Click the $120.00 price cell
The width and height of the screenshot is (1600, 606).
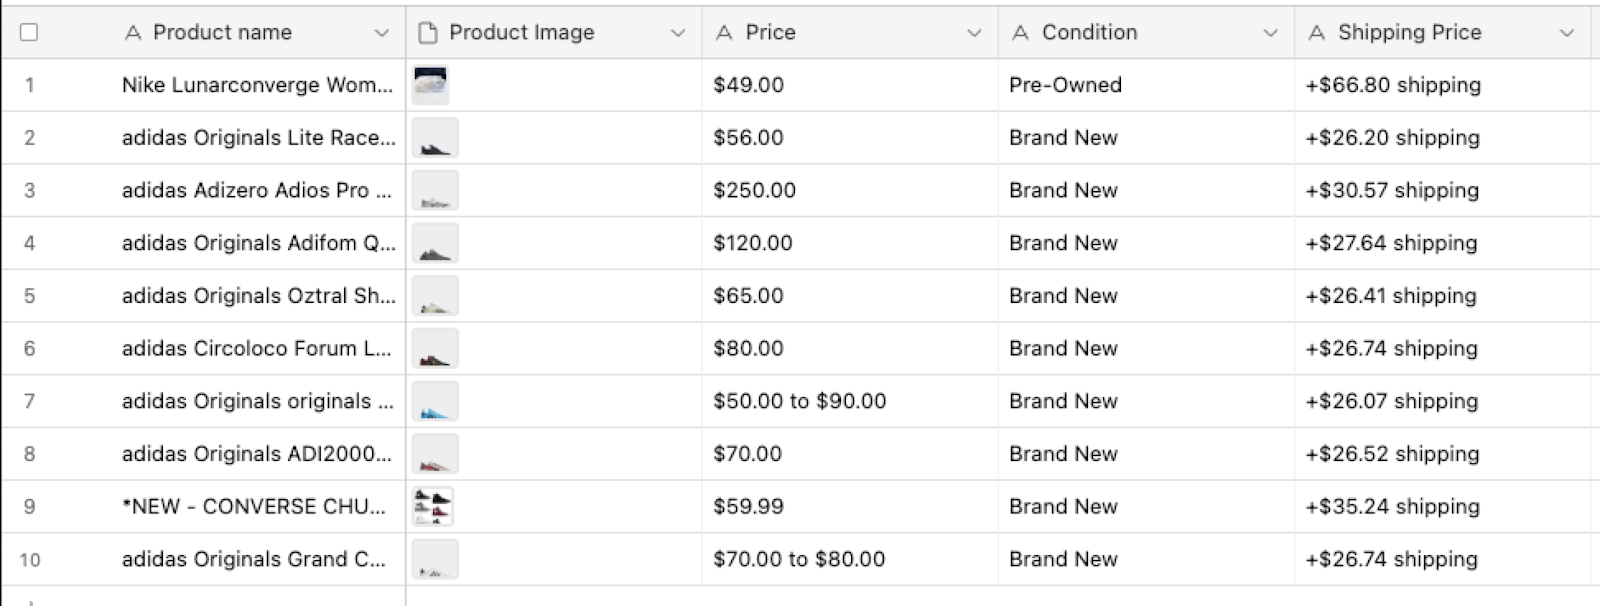(850, 243)
